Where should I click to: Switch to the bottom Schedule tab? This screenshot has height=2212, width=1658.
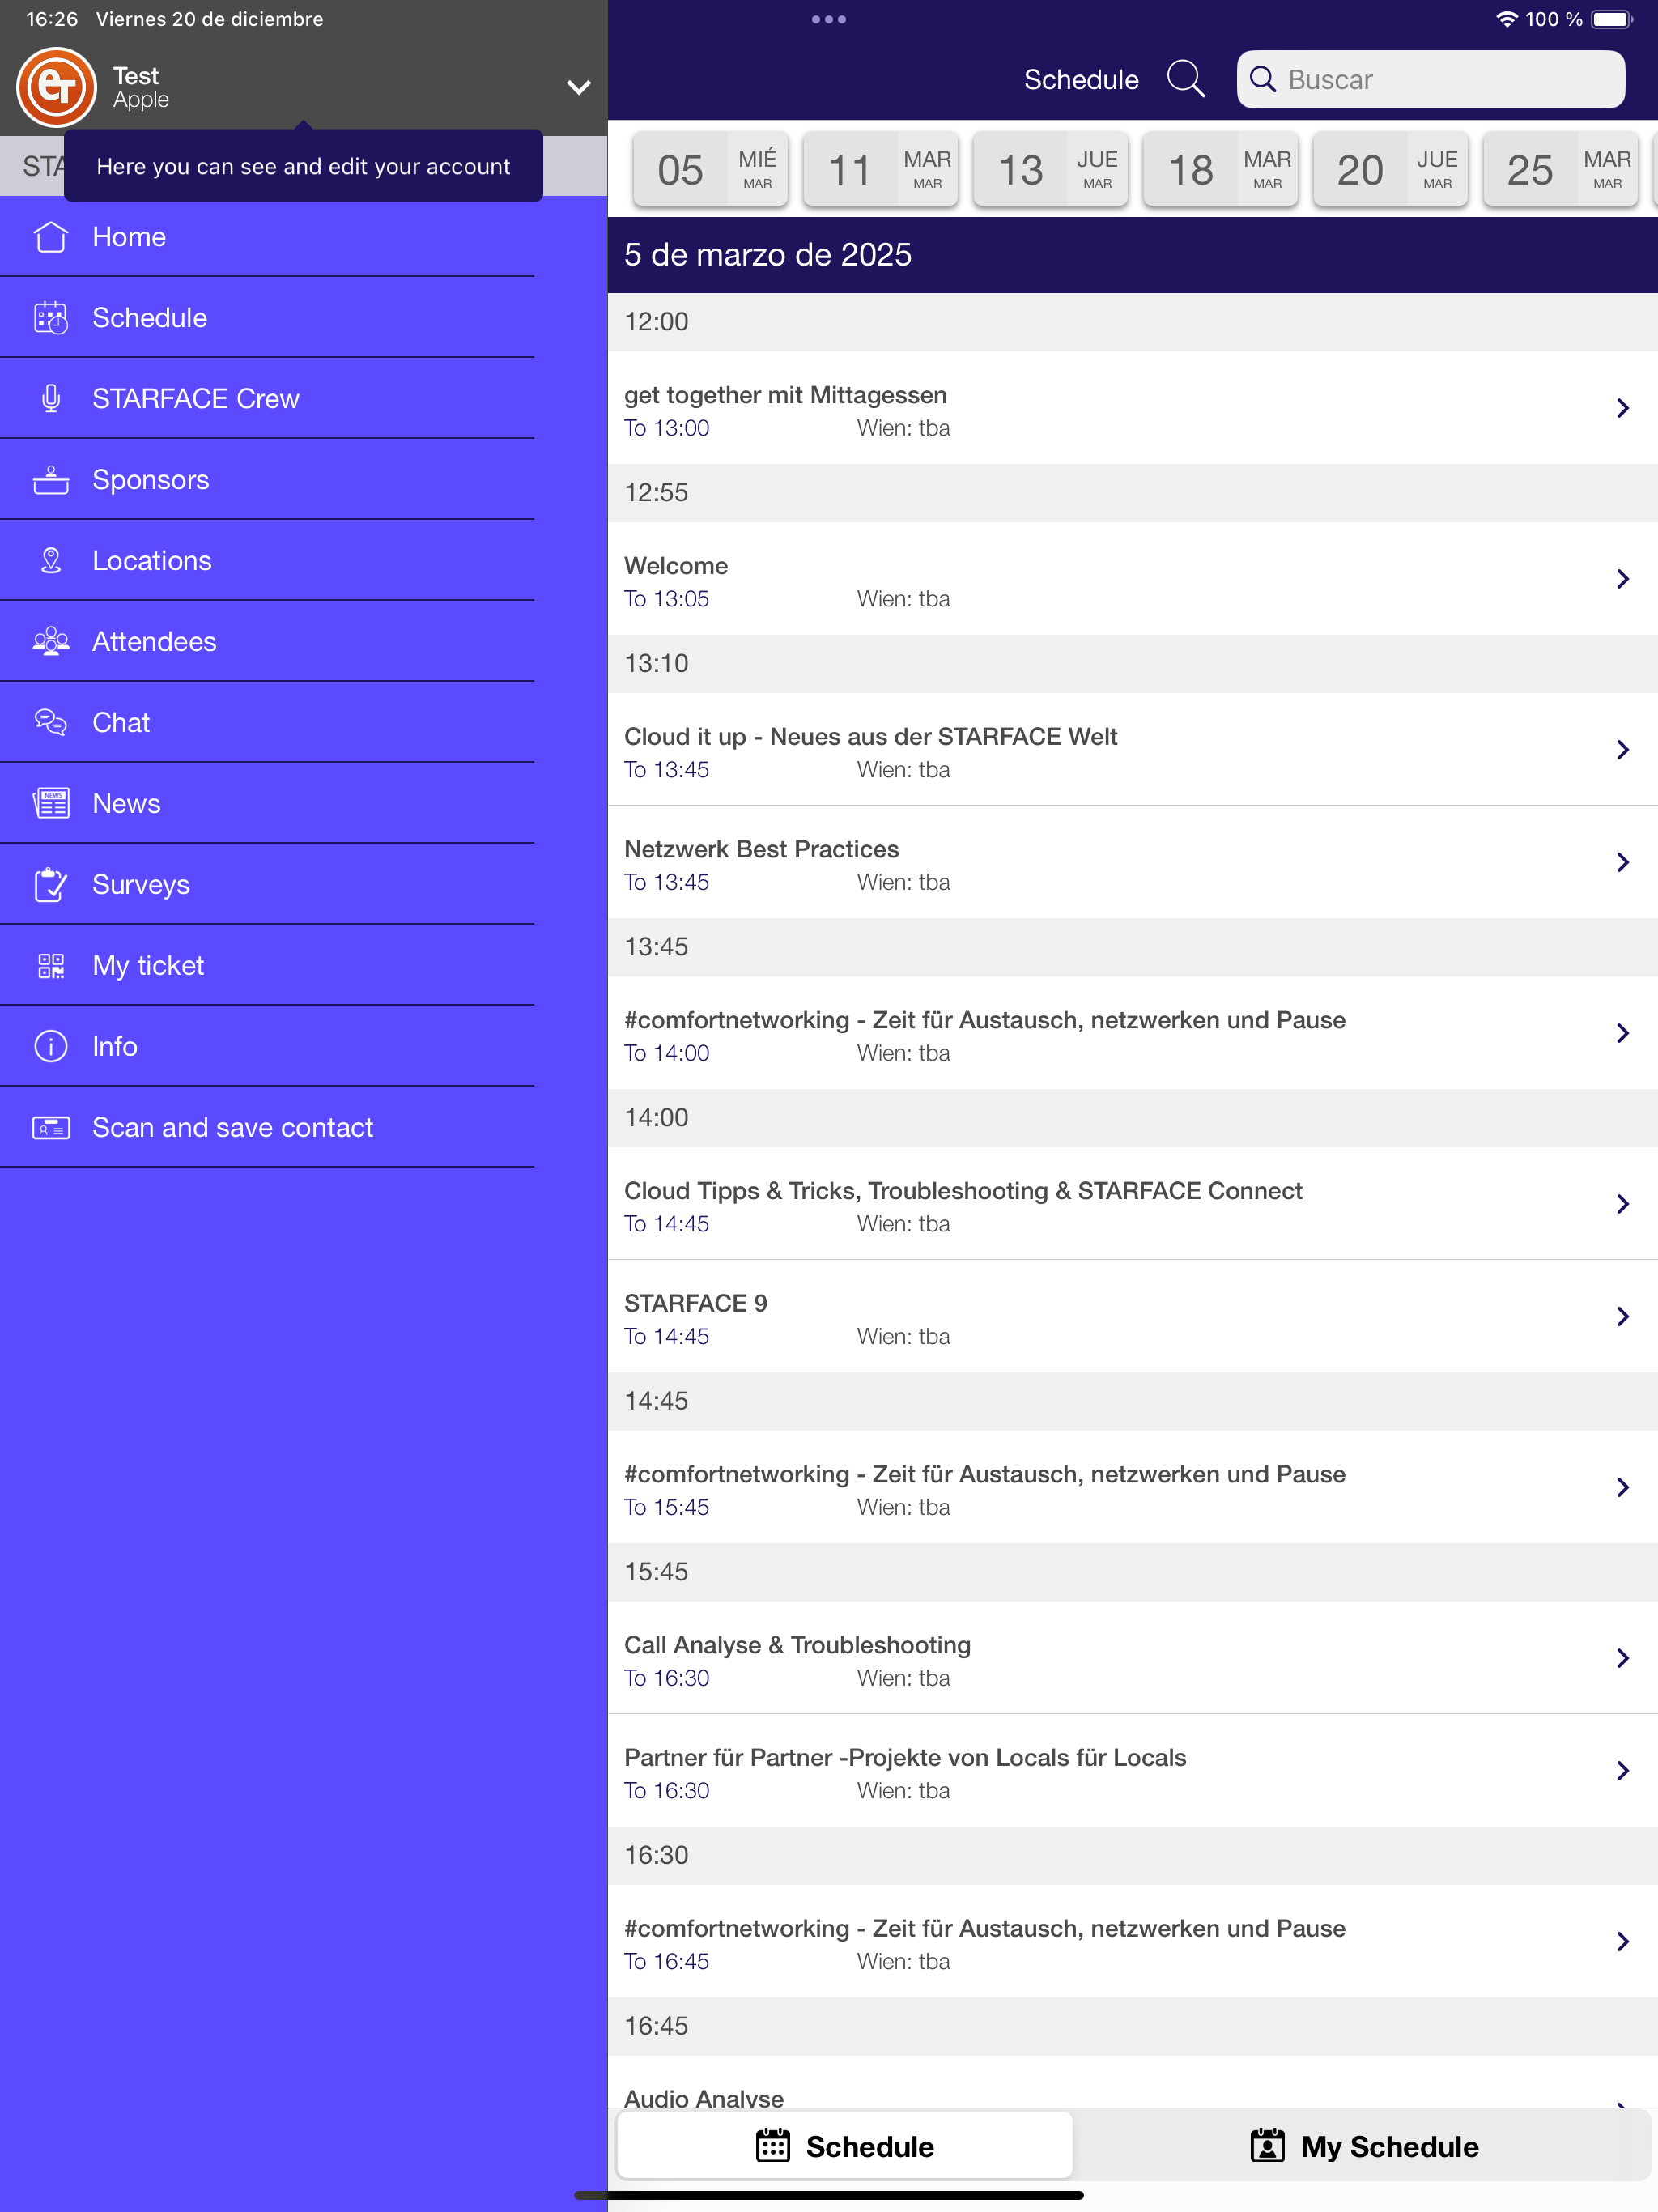(845, 2146)
